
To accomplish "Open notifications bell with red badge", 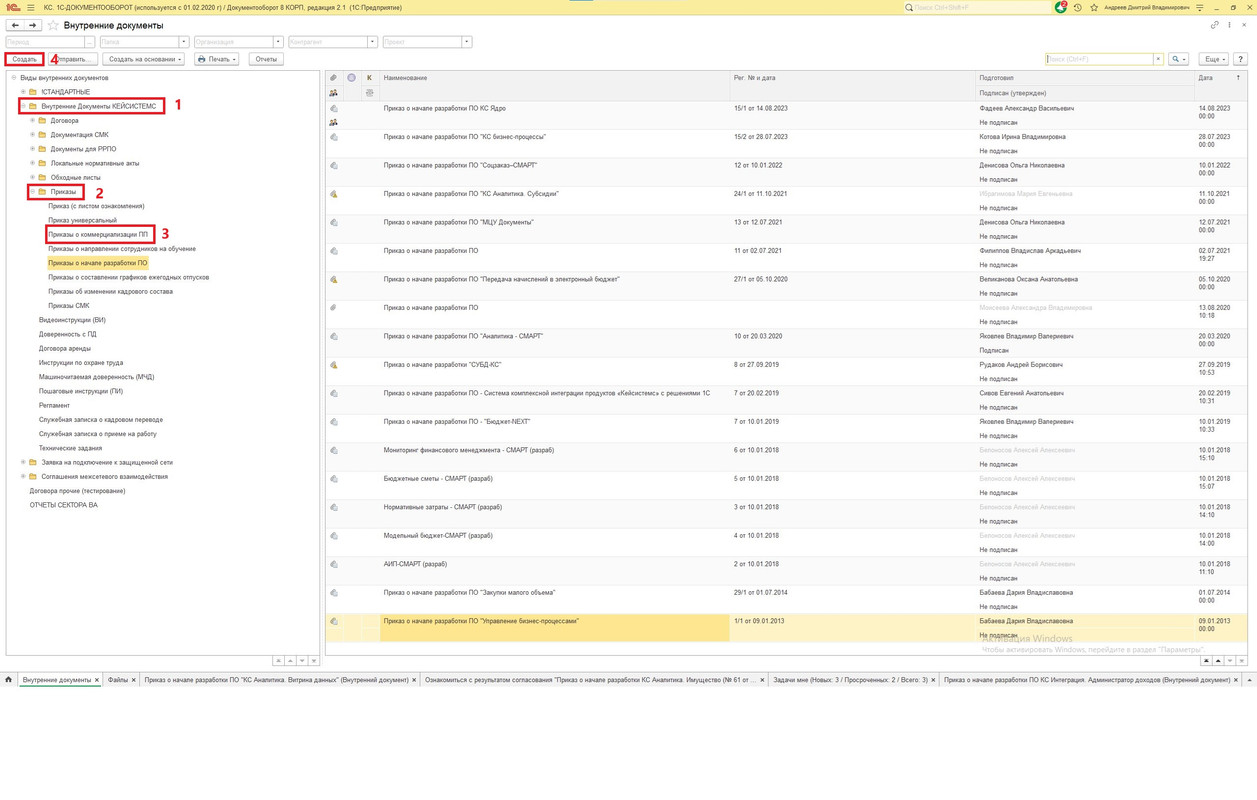I will [1060, 7].
